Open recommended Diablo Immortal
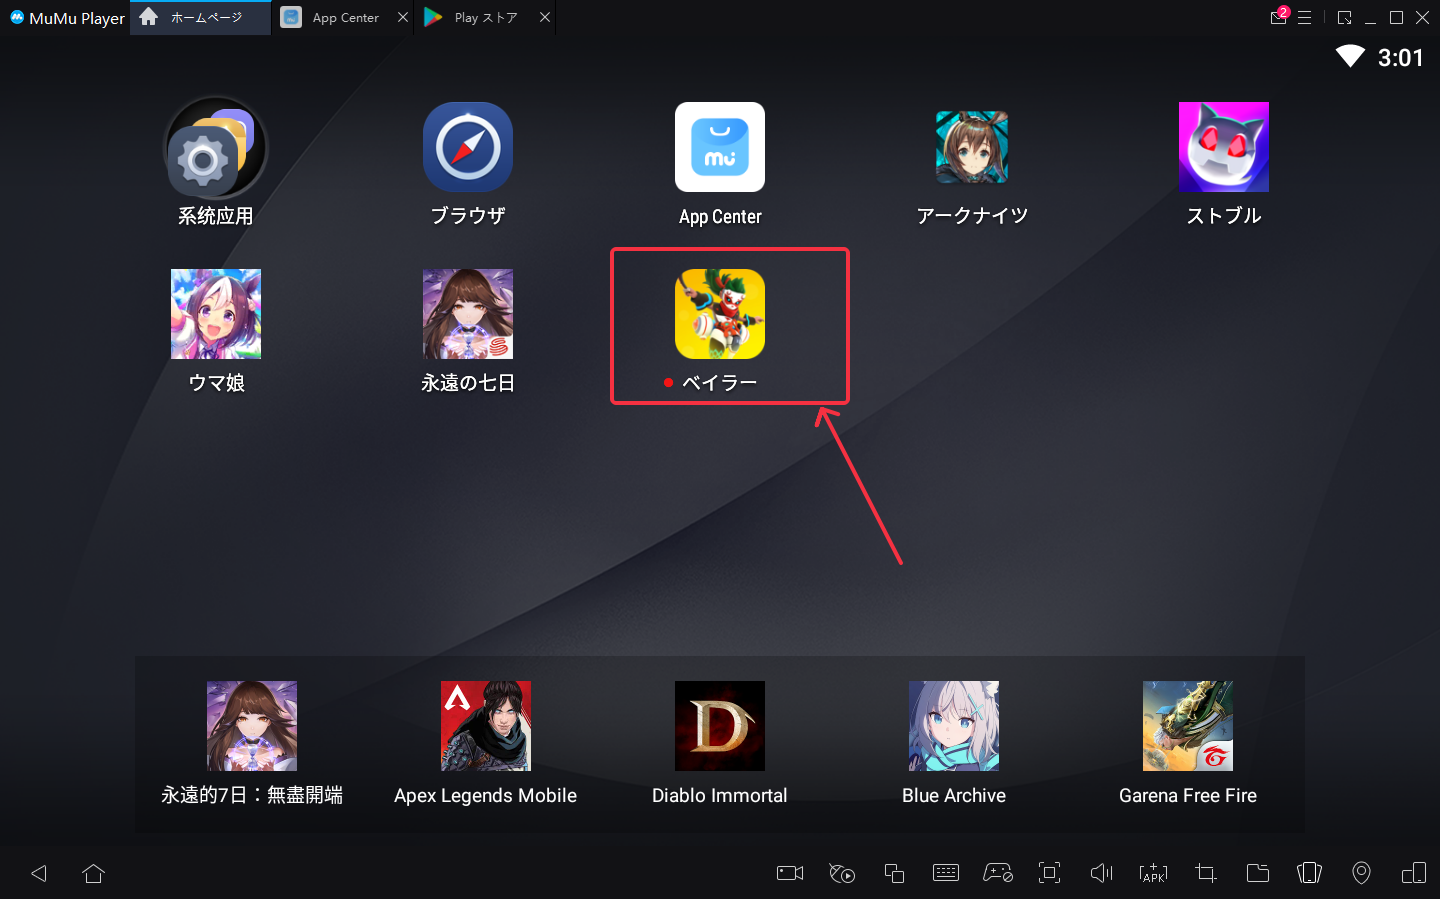Image resolution: width=1440 pixels, height=899 pixels. [720, 726]
